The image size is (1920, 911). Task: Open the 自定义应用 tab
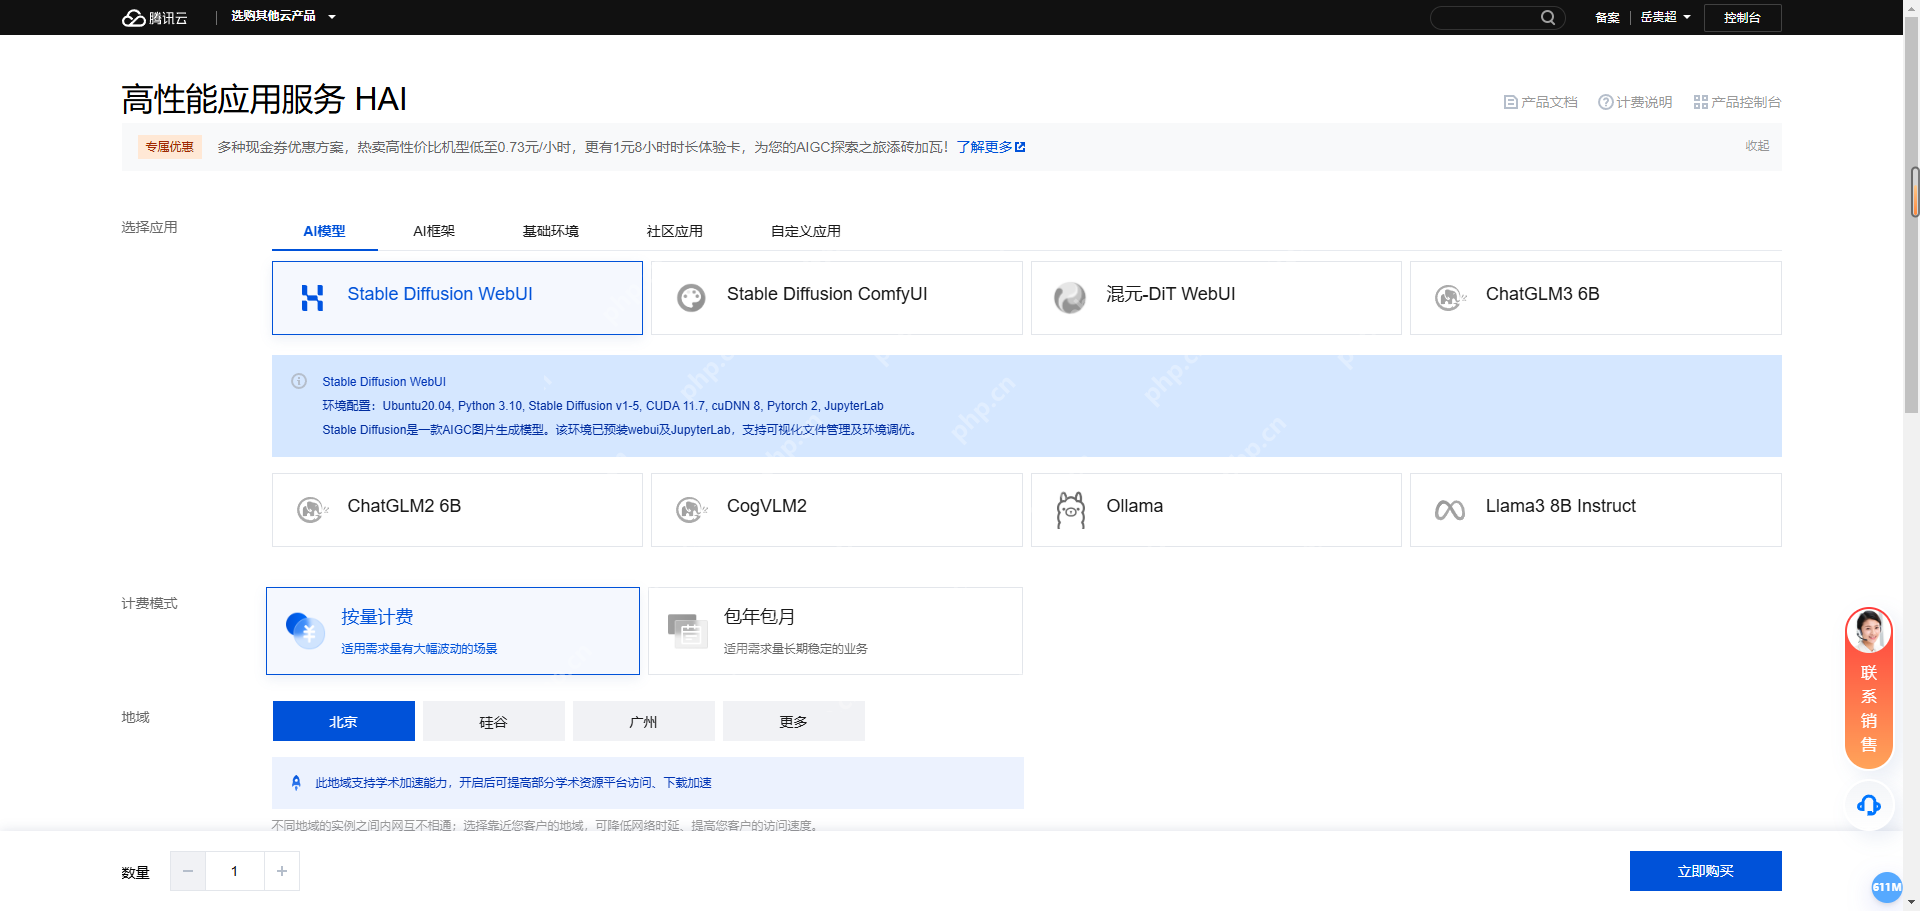pyautogui.click(x=806, y=231)
